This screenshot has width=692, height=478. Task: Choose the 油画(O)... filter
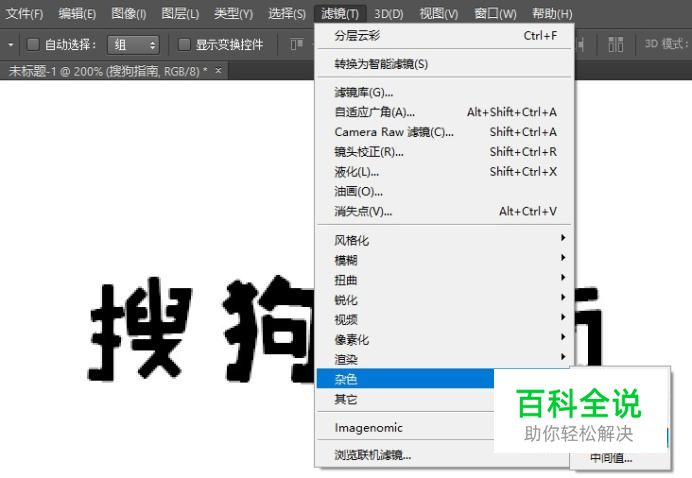[445, 192]
